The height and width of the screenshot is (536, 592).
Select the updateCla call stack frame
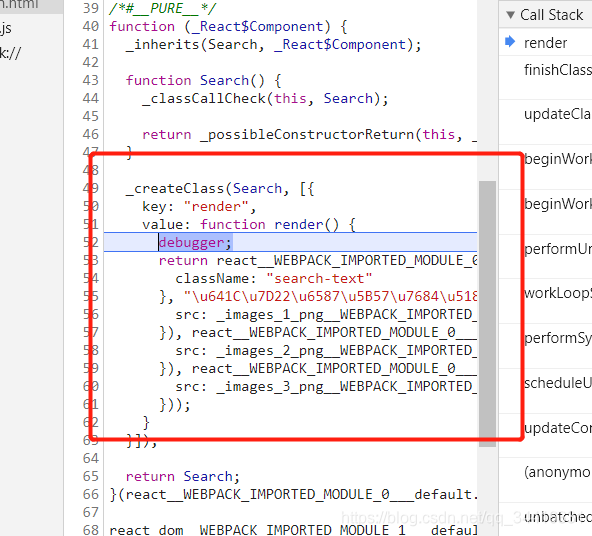[x=558, y=114]
